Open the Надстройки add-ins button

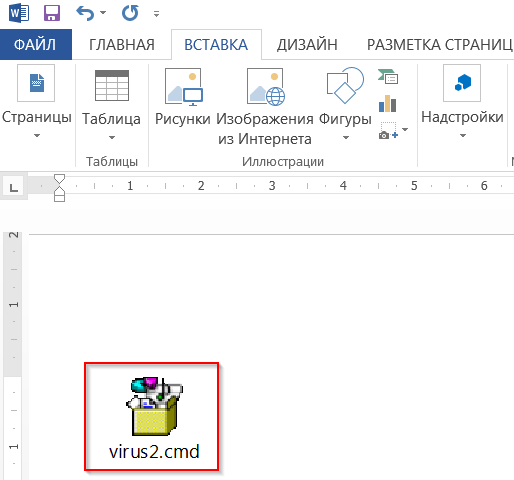tap(462, 102)
